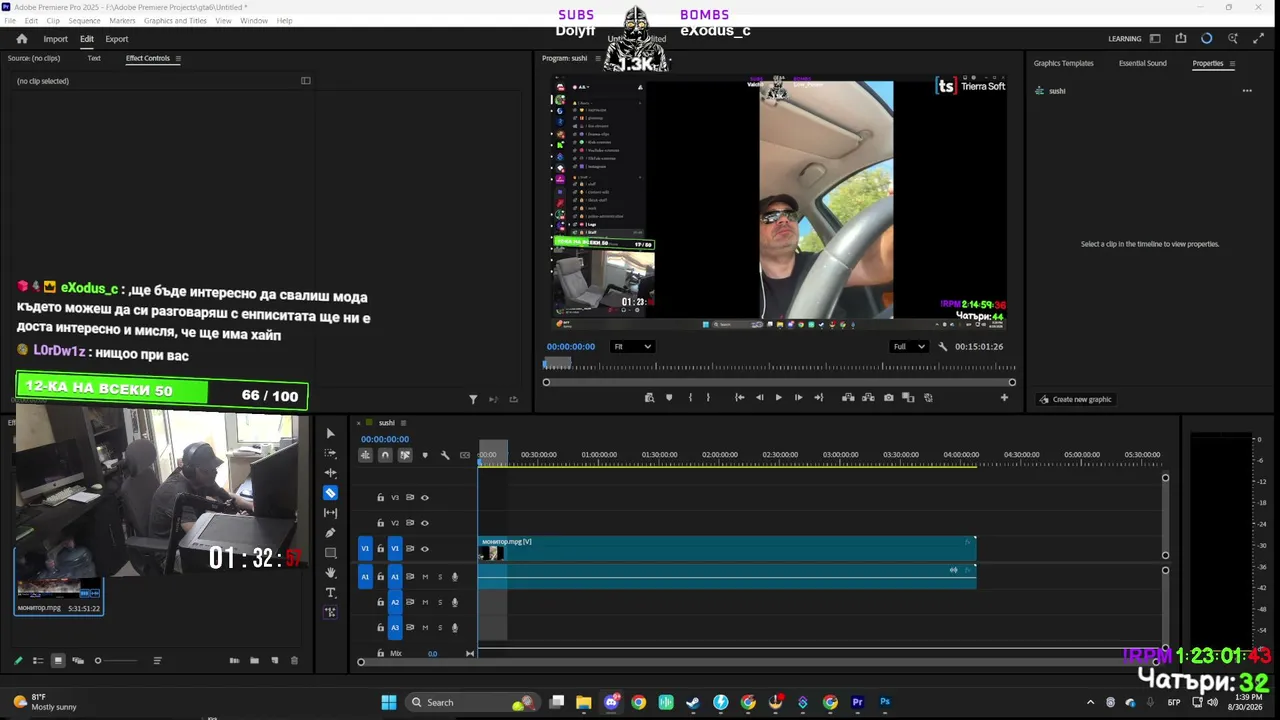This screenshot has width=1280, height=720.
Task: Click the New Bin folder icon
Action: (x=254, y=661)
